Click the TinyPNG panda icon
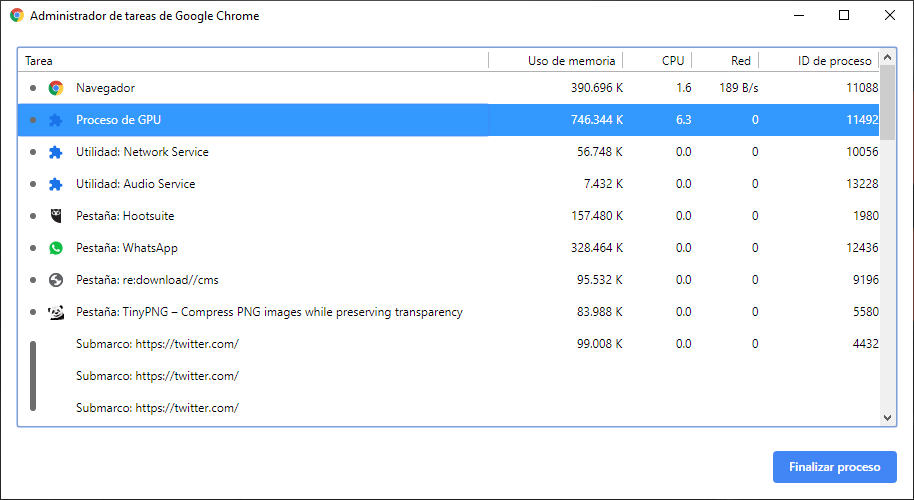Image resolution: width=914 pixels, height=500 pixels. coord(56,312)
